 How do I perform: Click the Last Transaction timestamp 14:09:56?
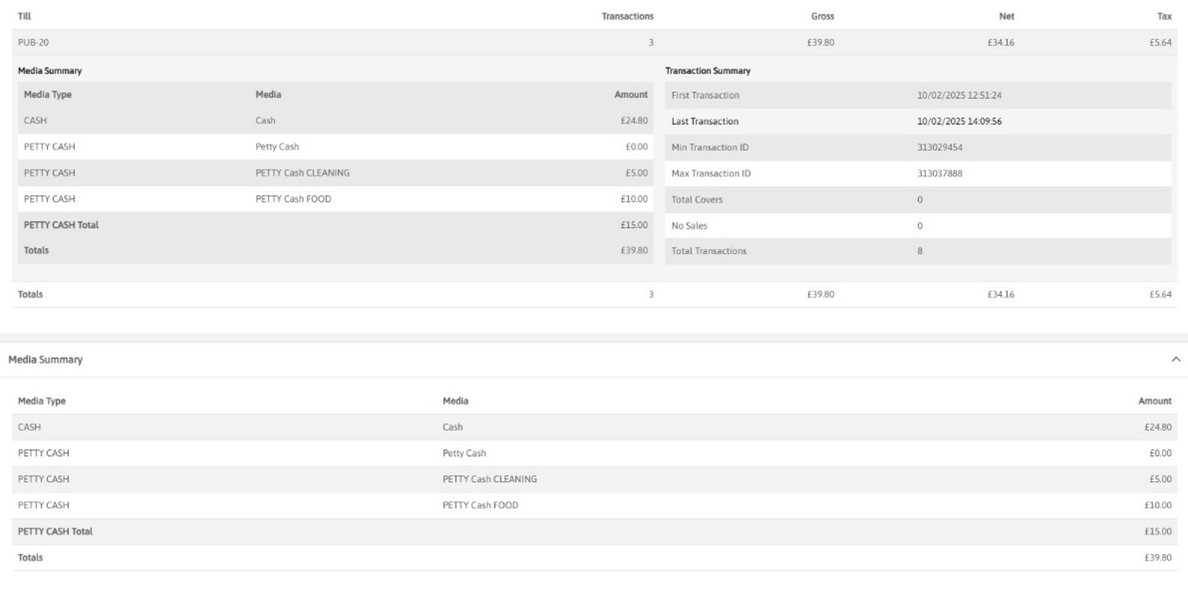pos(958,122)
